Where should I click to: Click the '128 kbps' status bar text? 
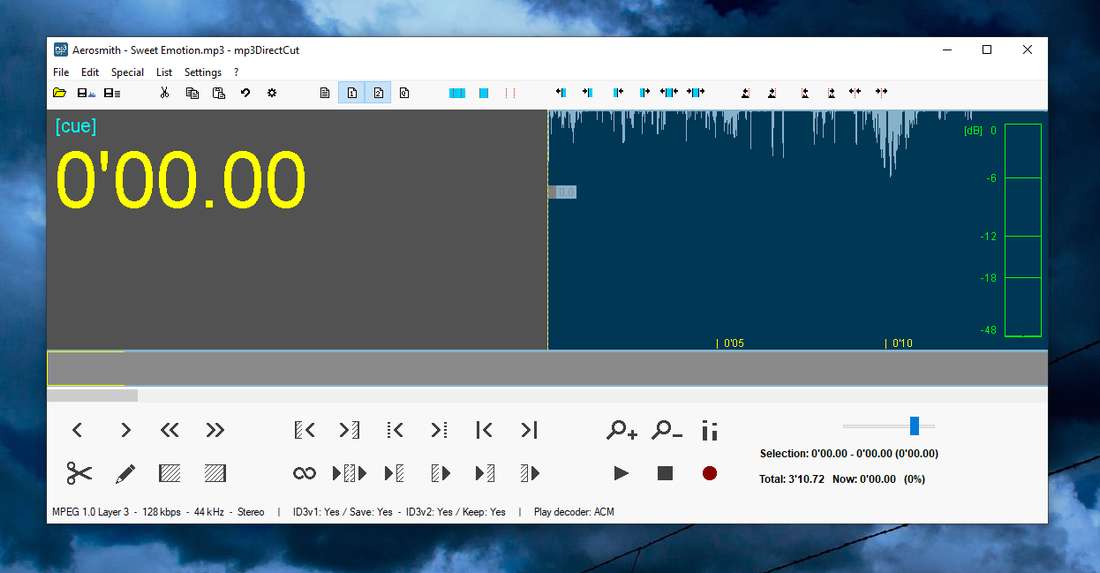click(161, 512)
